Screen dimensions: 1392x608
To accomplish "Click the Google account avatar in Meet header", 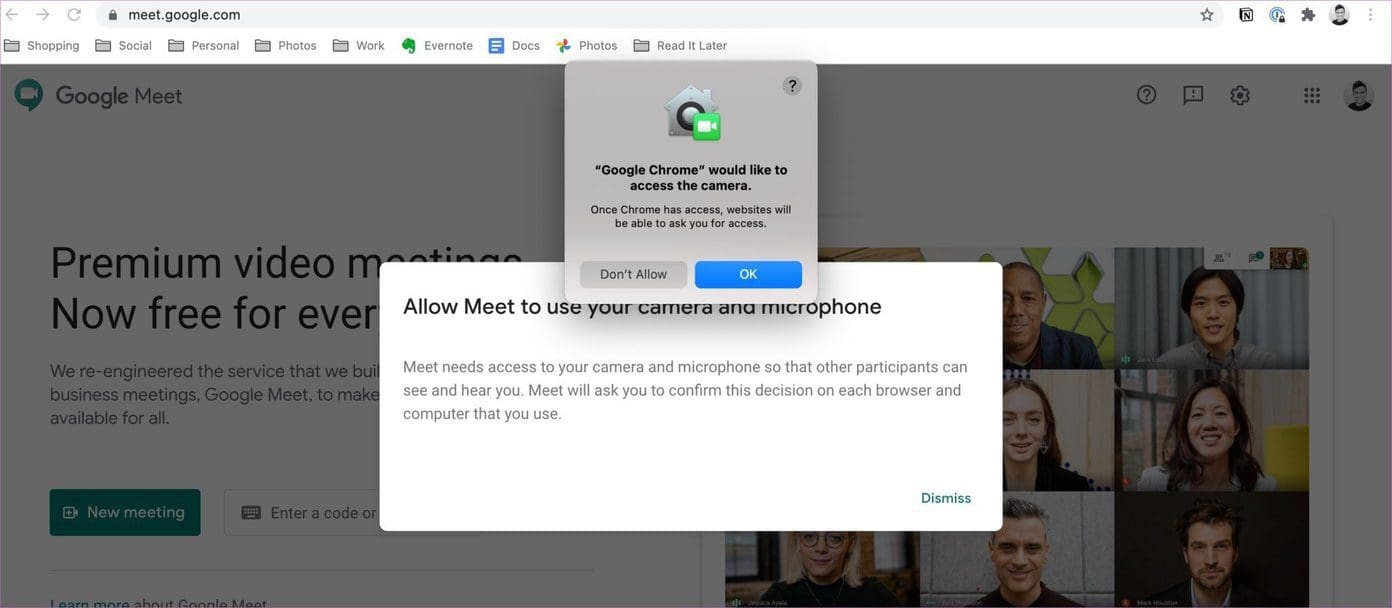I will (1359, 95).
